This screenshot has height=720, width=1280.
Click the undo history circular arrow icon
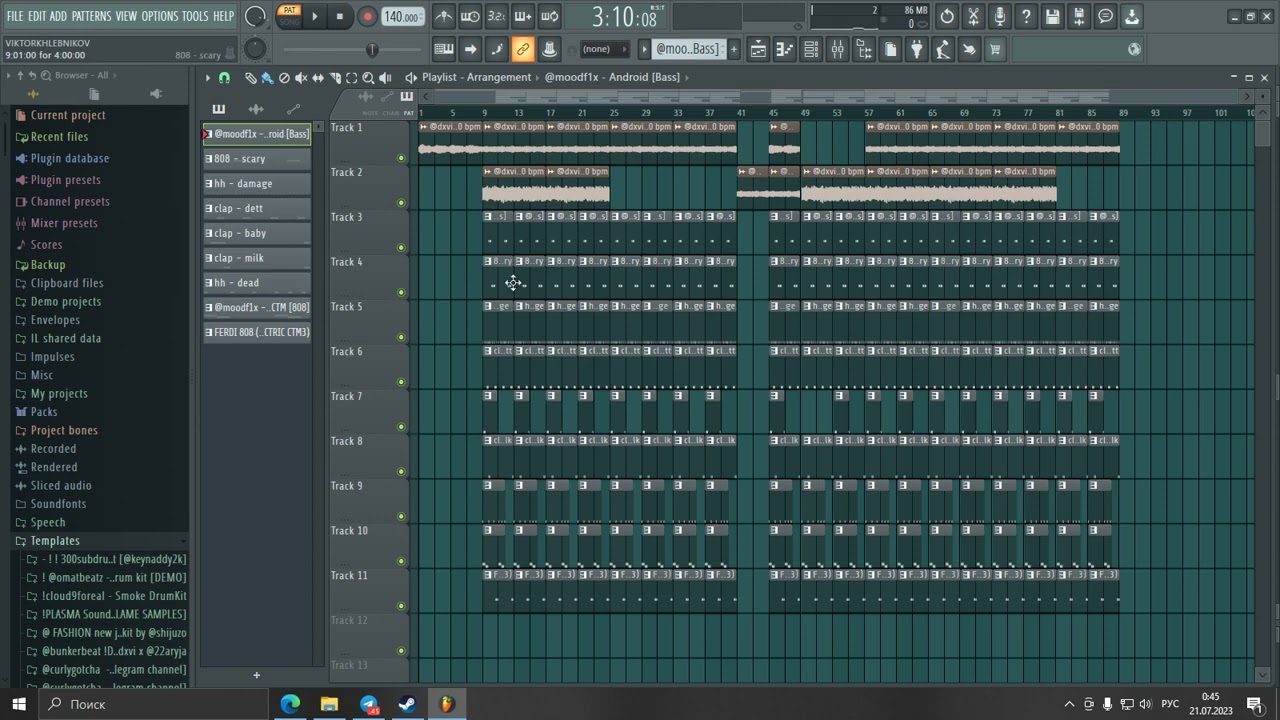click(x=947, y=16)
